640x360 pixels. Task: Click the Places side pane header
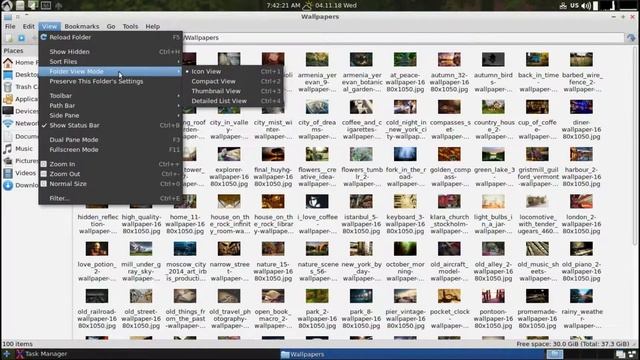pos(13,51)
